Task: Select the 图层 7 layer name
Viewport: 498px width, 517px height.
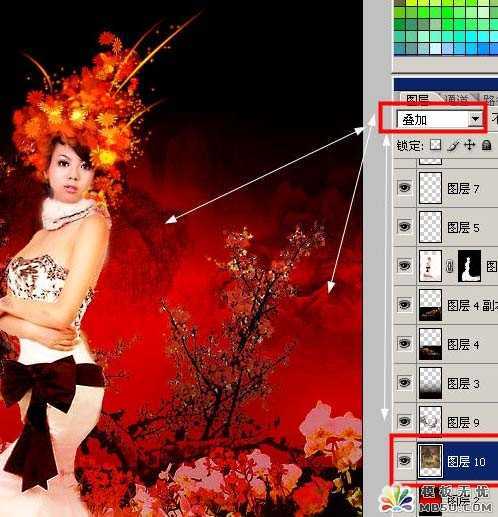Action: [463, 189]
